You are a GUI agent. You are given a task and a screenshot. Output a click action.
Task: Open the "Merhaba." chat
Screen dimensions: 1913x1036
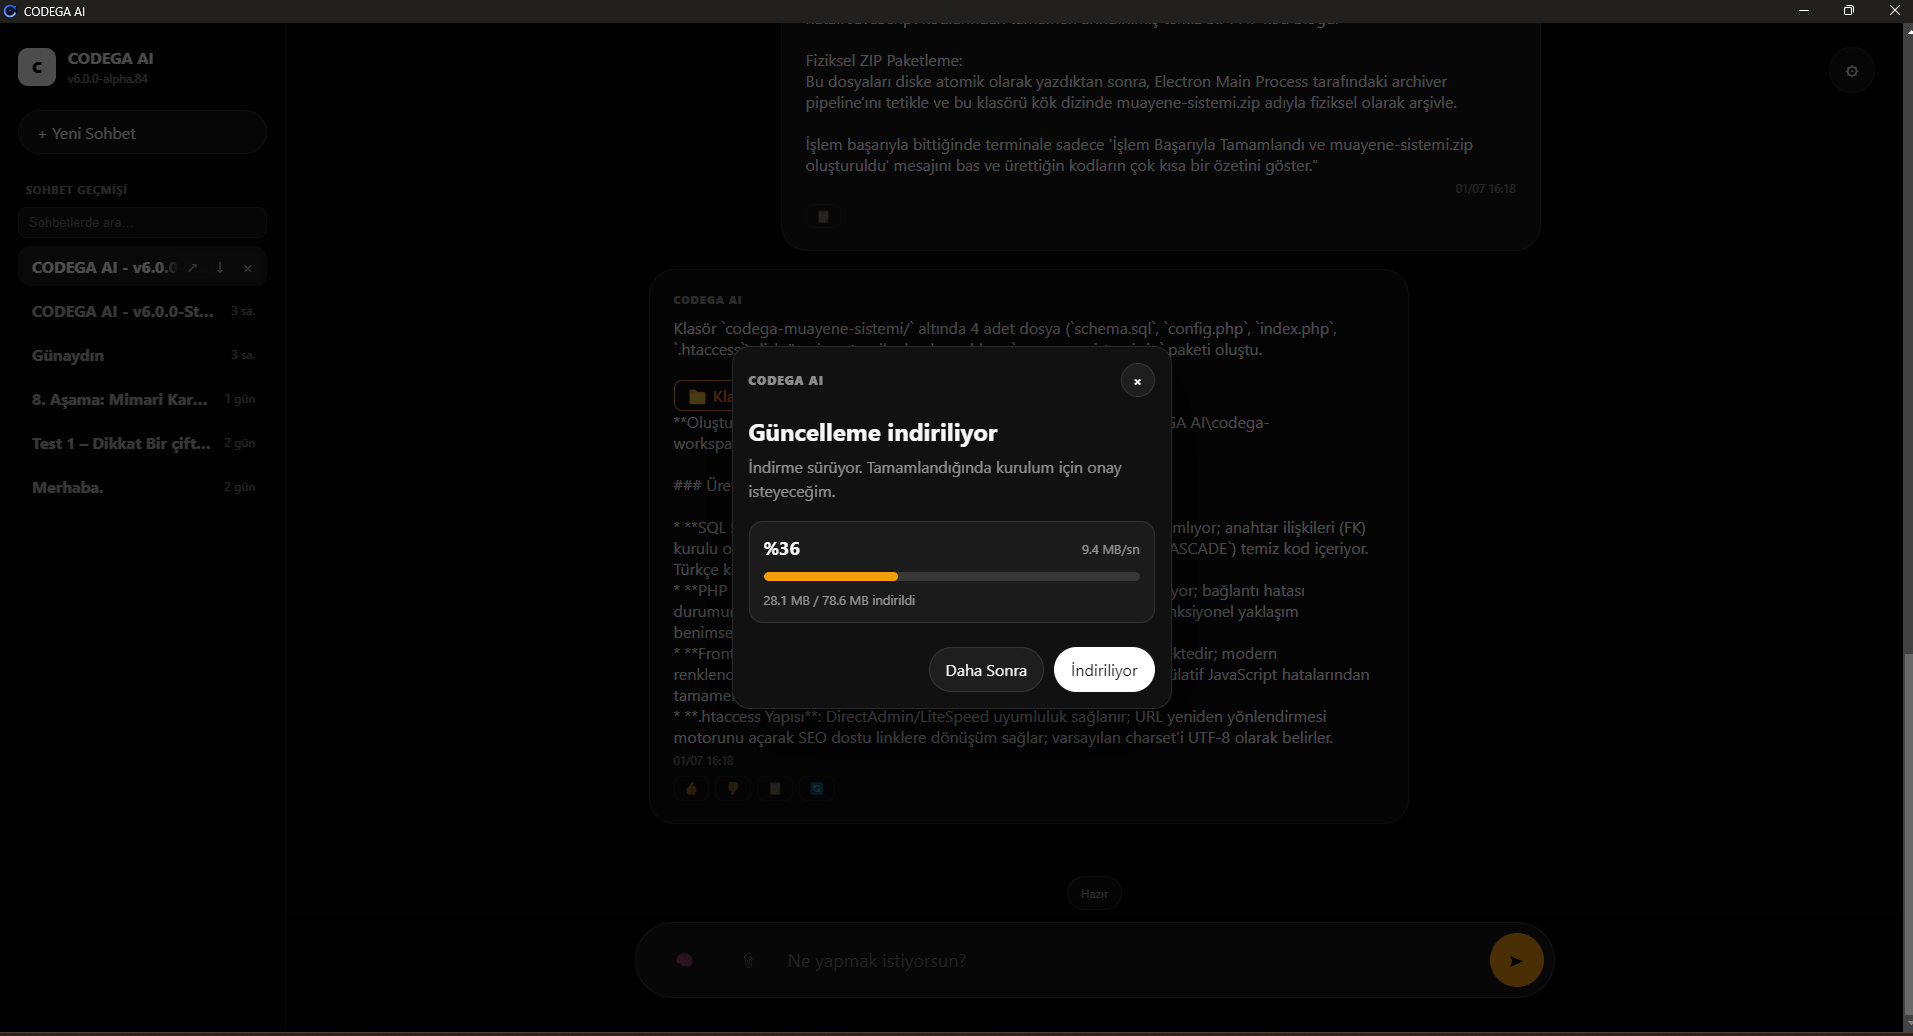click(142, 487)
